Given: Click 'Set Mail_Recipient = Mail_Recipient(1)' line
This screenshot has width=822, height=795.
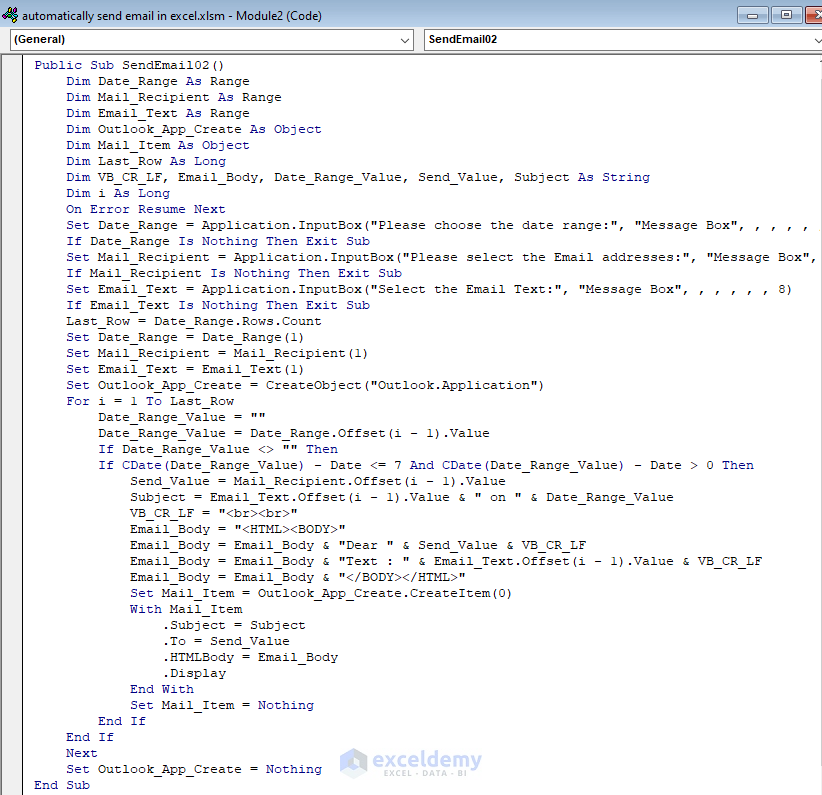Looking at the screenshot, I should click(x=217, y=353).
